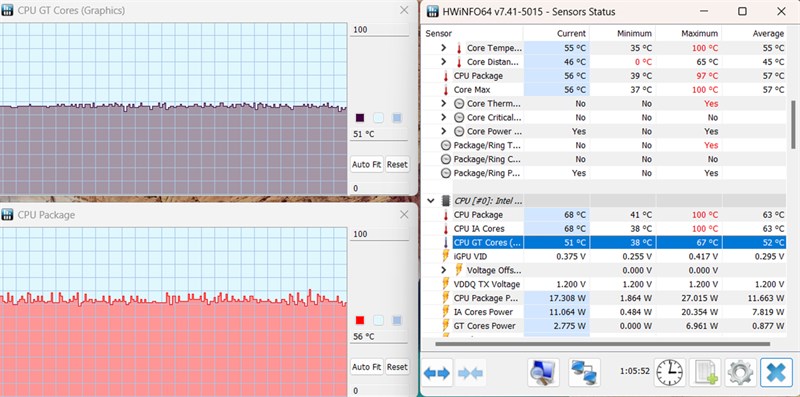Click the thermometer icon beside Core Max
This screenshot has width=800, height=397.
(445, 90)
